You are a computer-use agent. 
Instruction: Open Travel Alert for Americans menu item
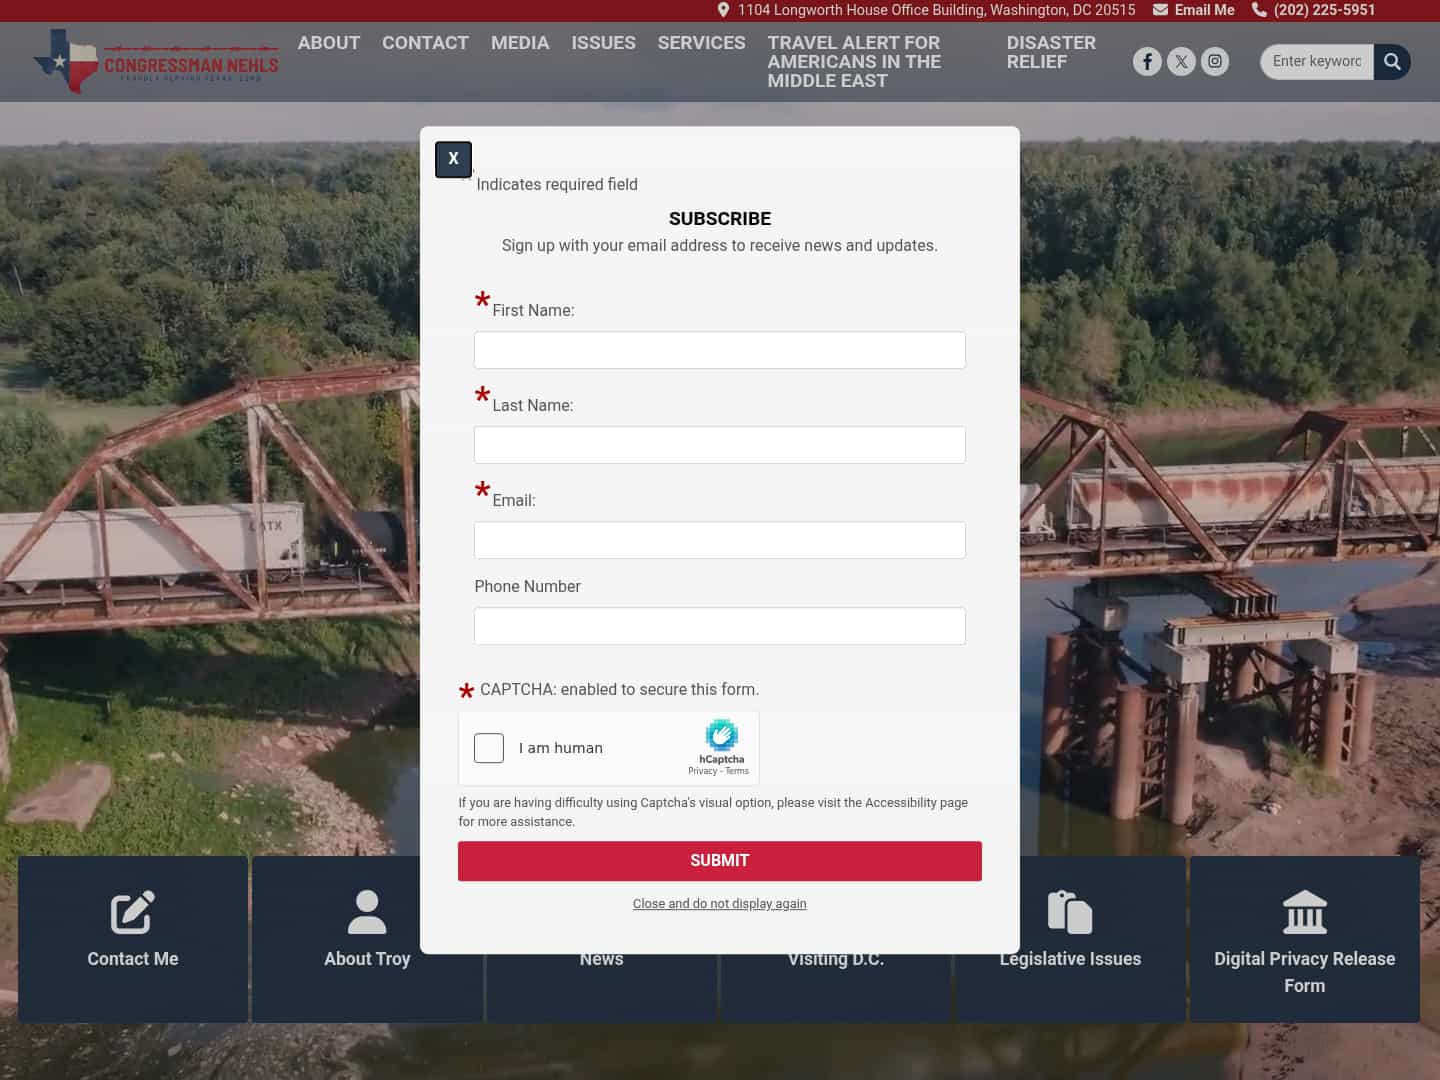tap(854, 62)
